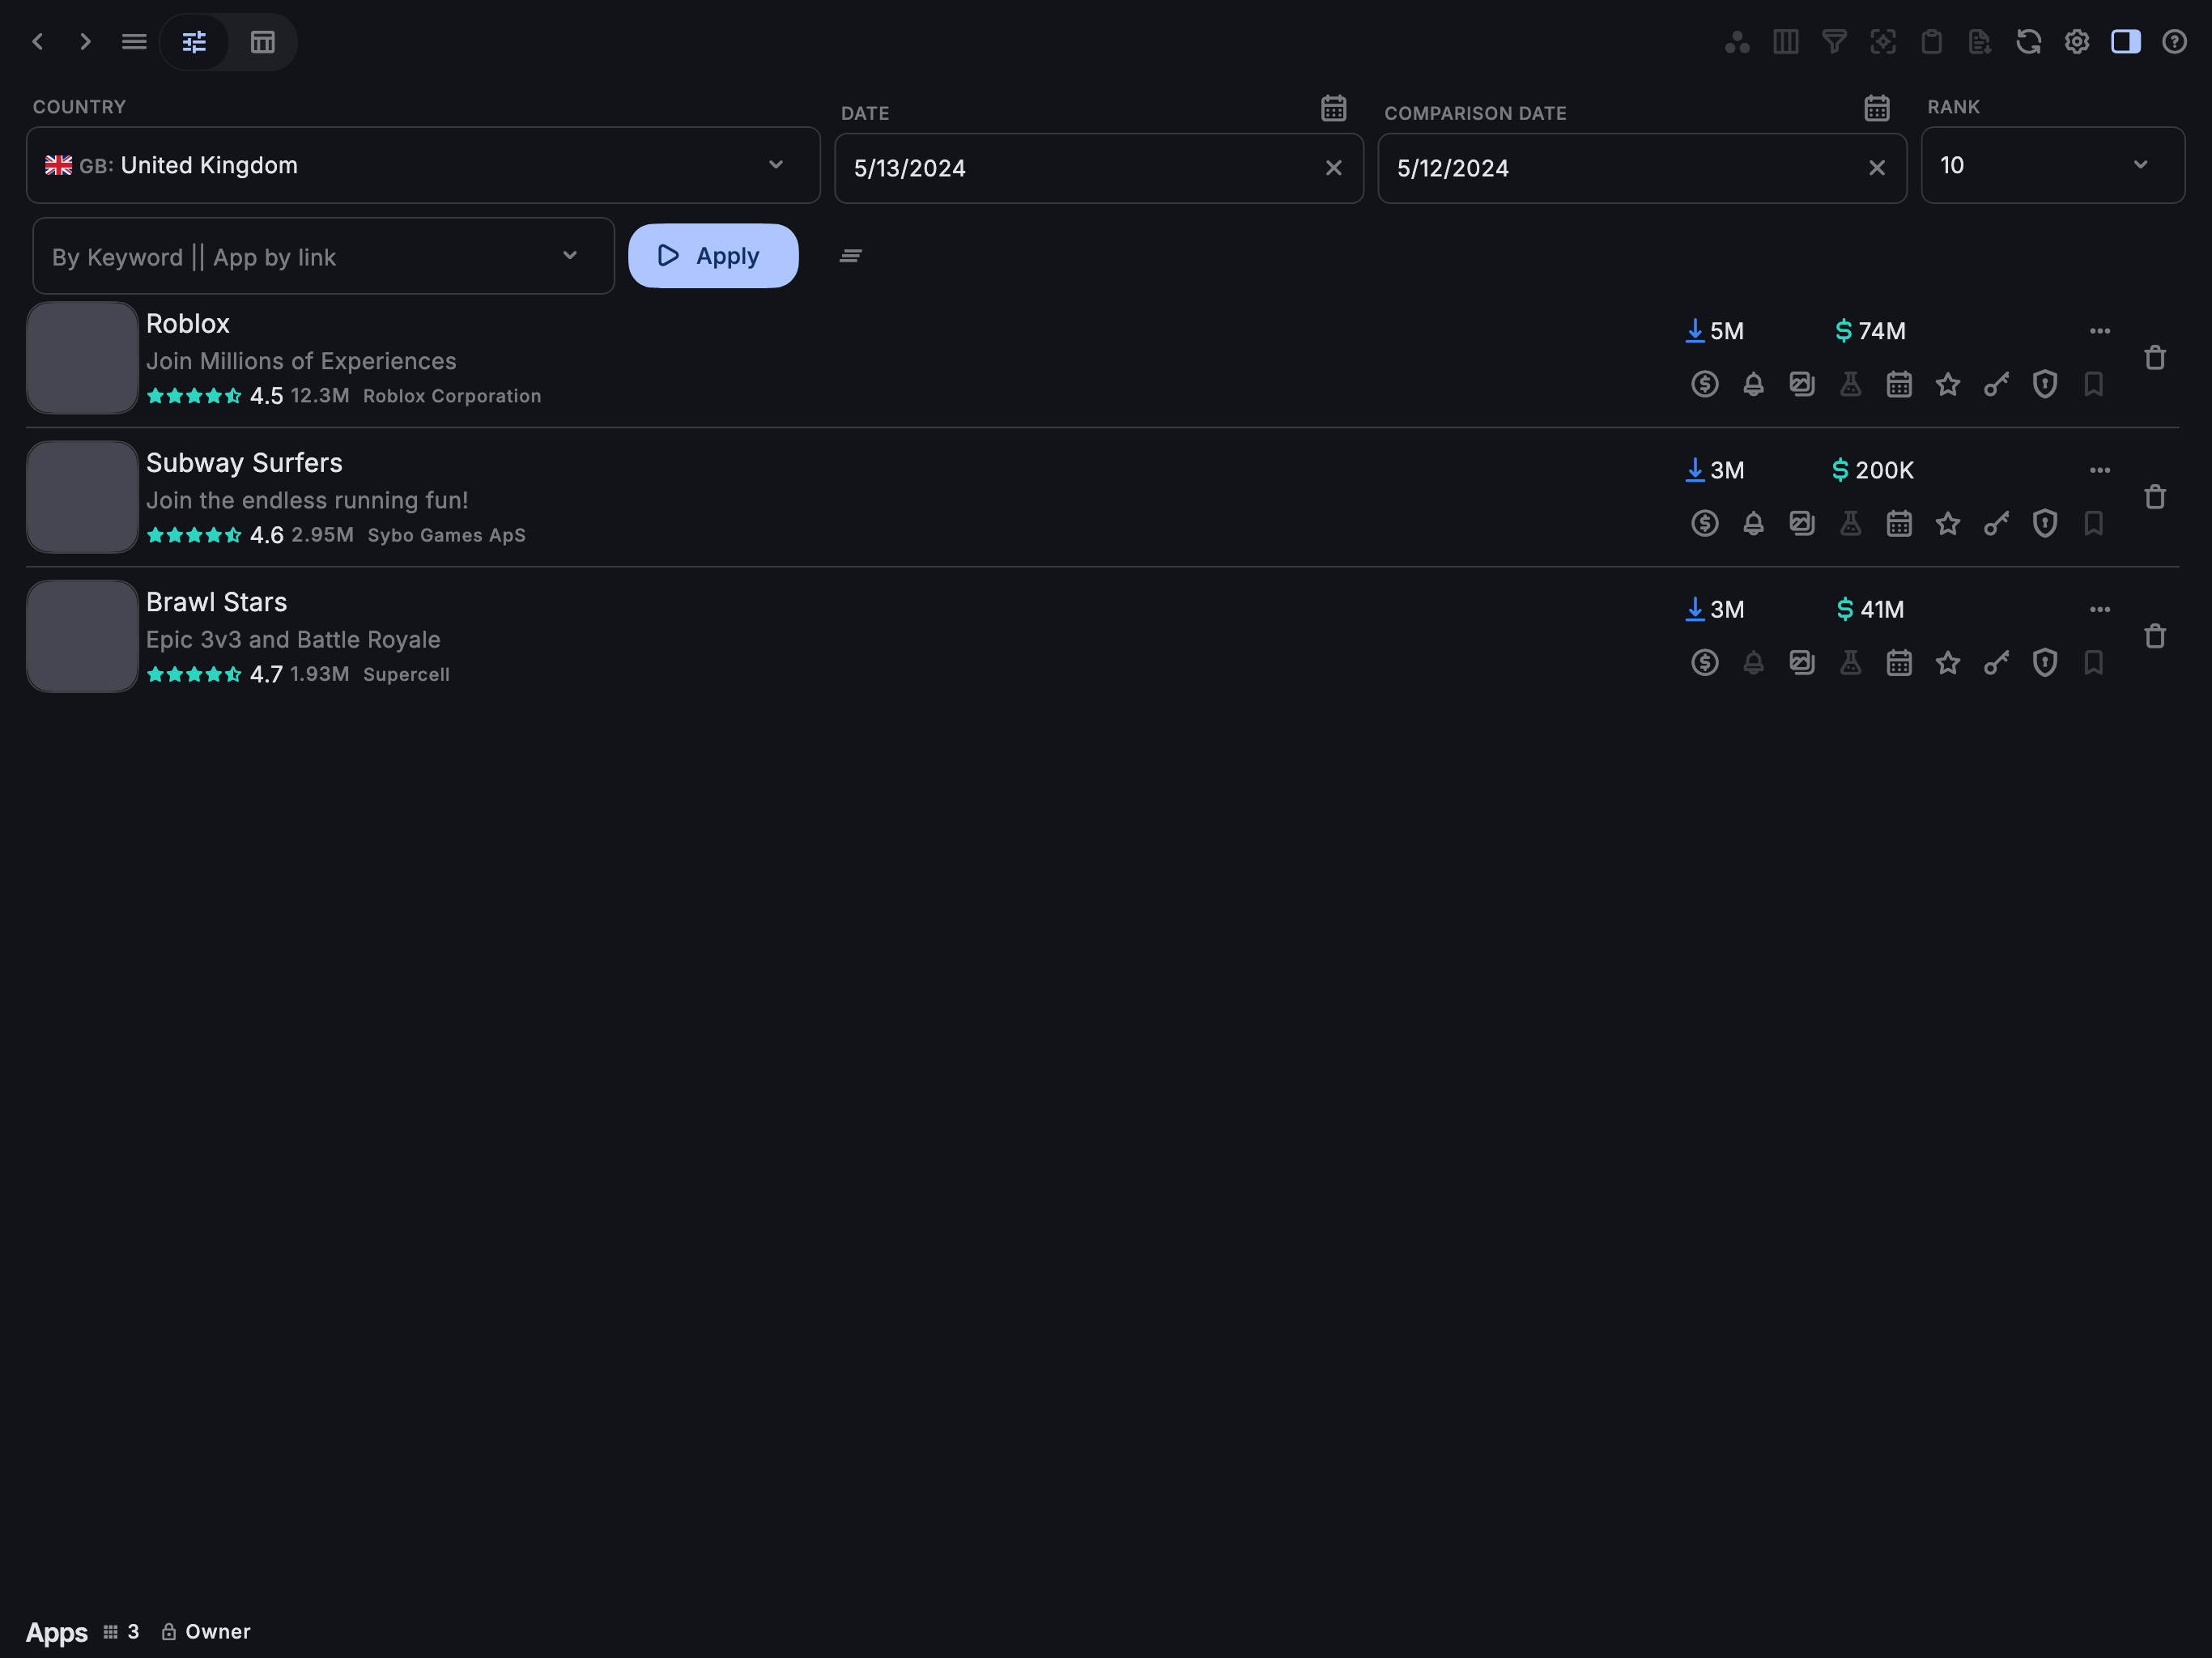Clear the Date value 5/13/2024

click(x=1334, y=168)
